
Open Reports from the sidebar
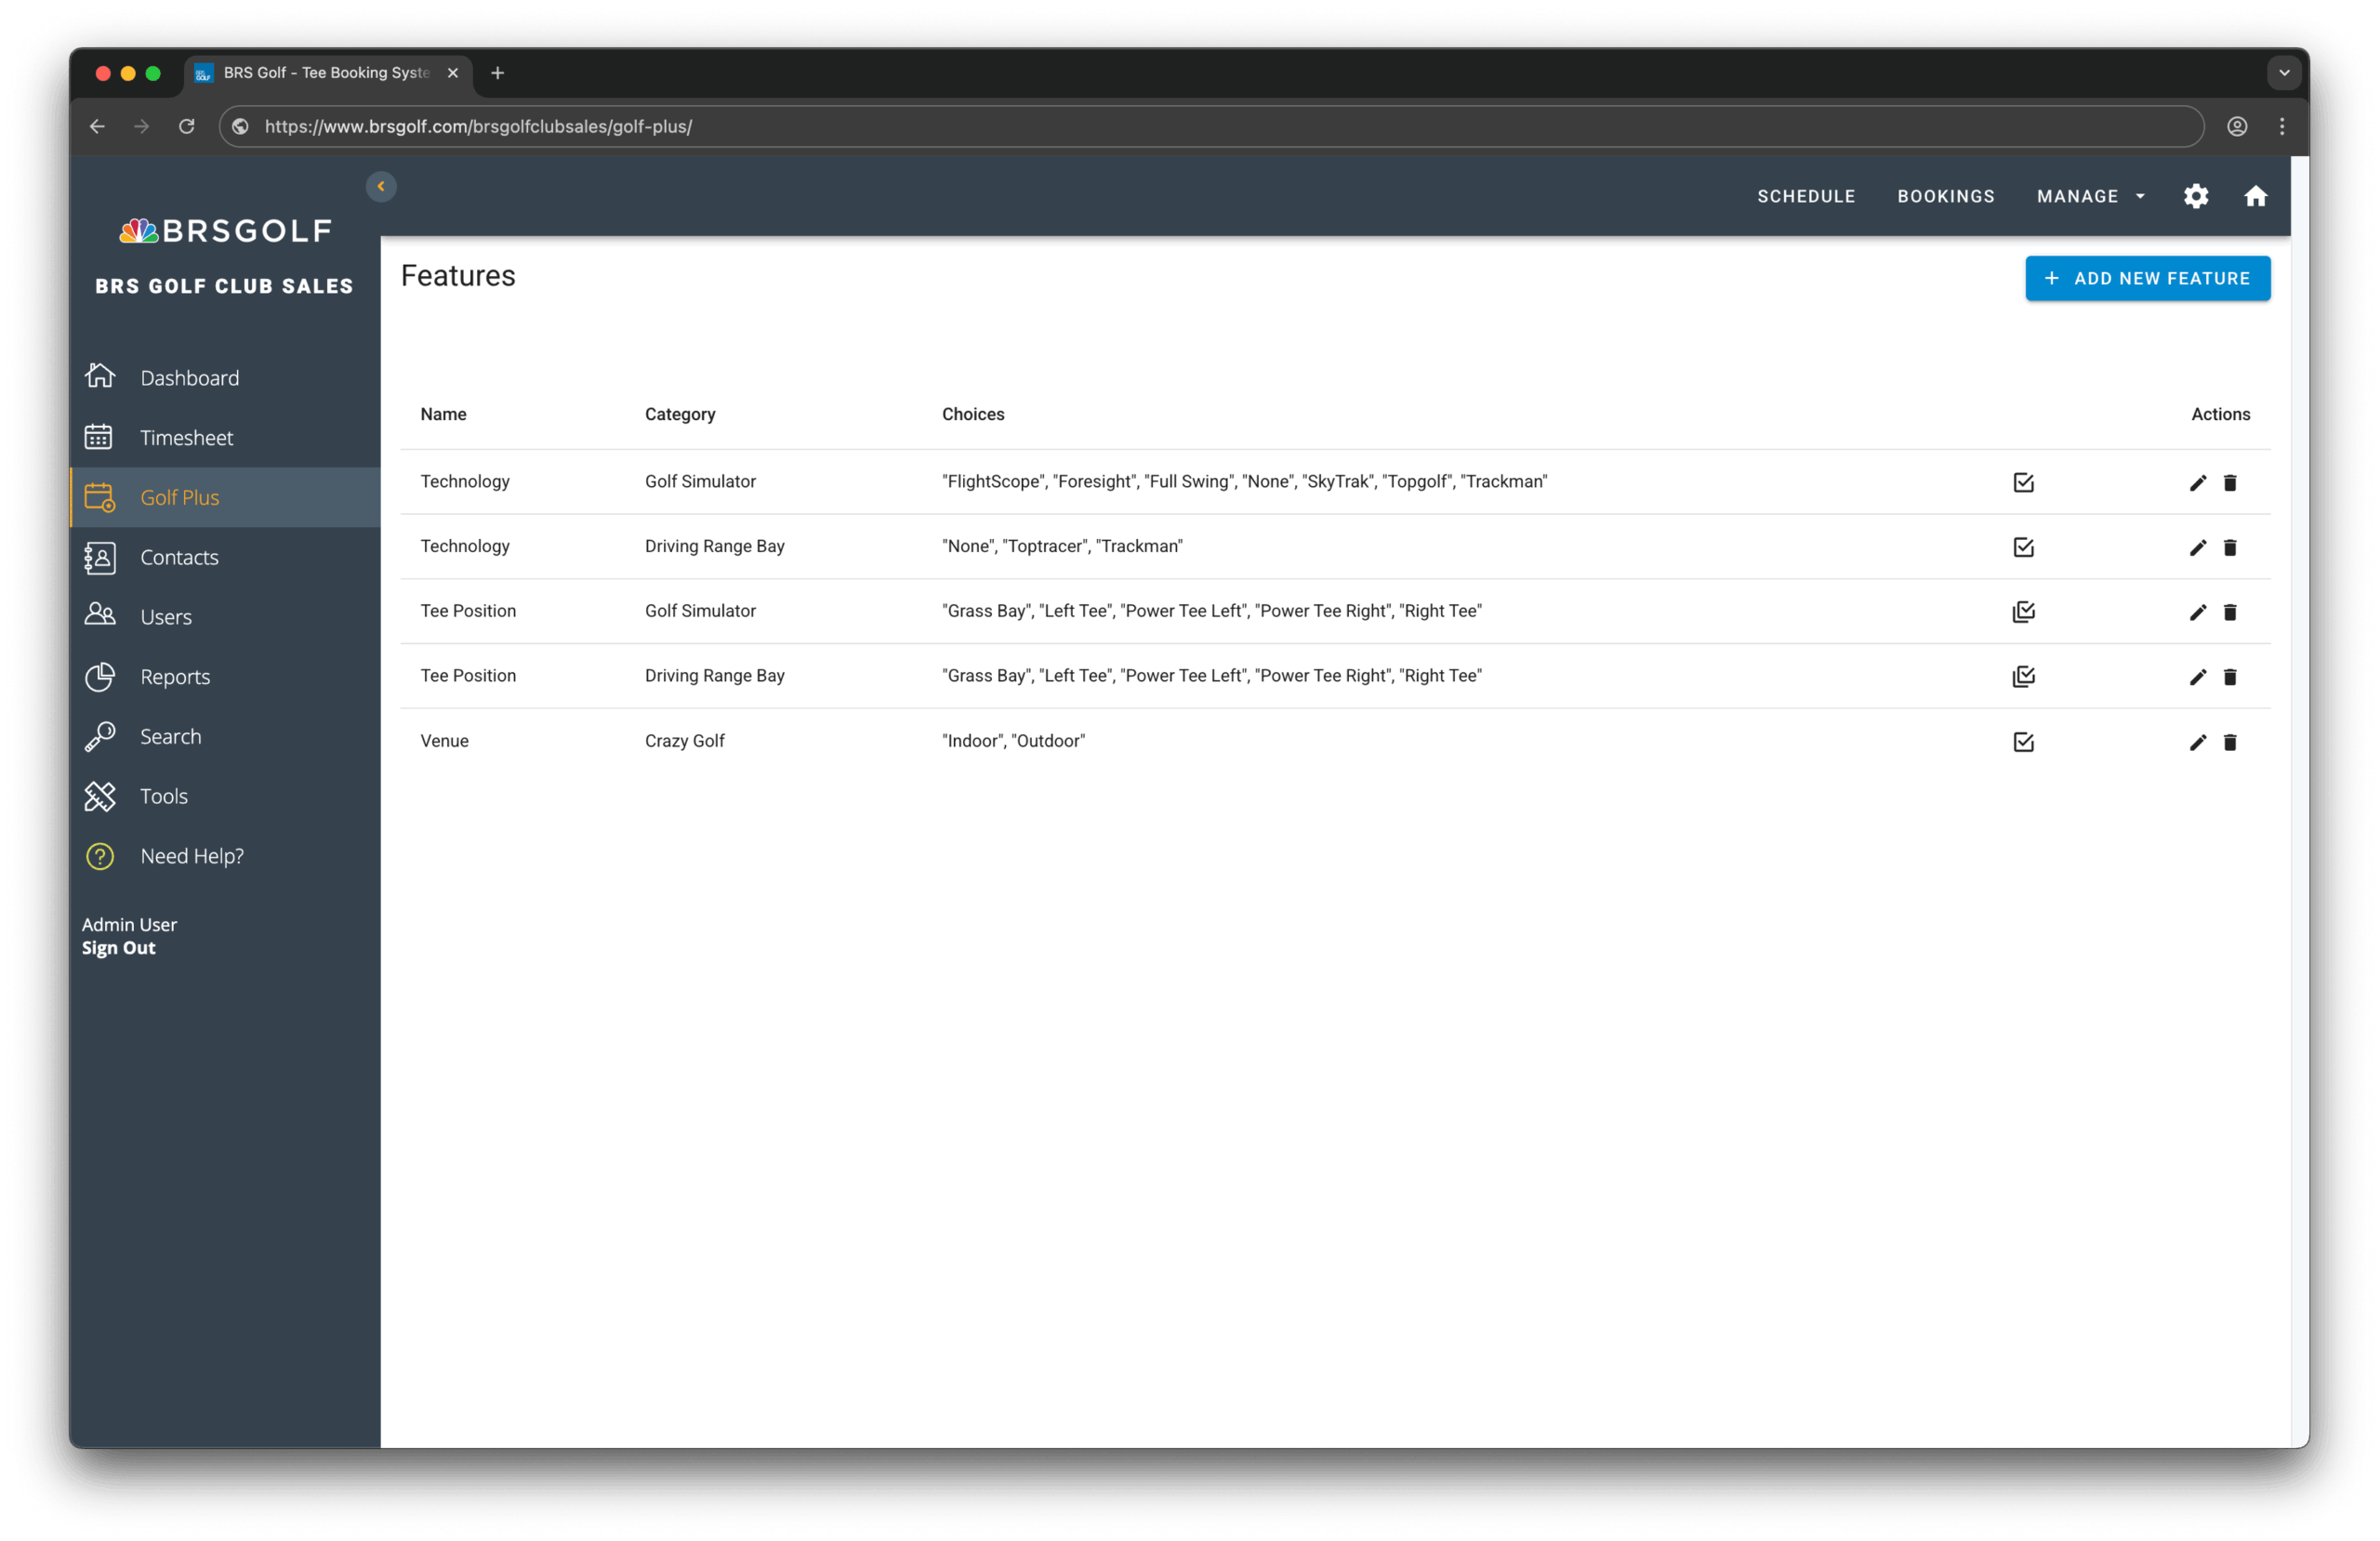pos(175,677)
